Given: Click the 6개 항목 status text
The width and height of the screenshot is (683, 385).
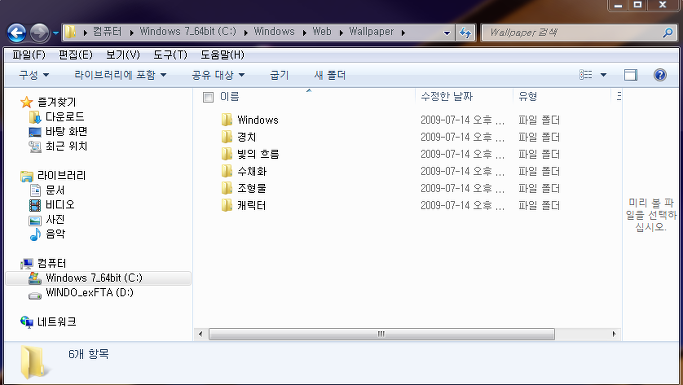Looking at the screenshot, I should point(88,354).
